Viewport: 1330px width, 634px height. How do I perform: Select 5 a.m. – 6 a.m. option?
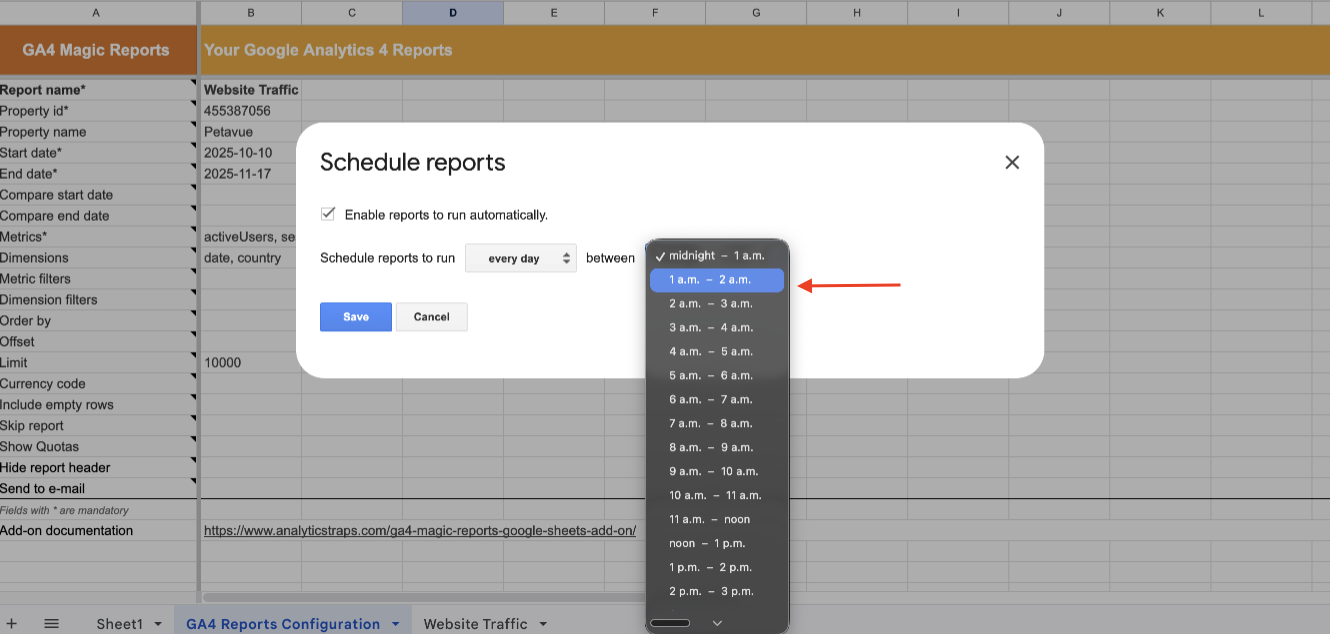coord(717,375)
